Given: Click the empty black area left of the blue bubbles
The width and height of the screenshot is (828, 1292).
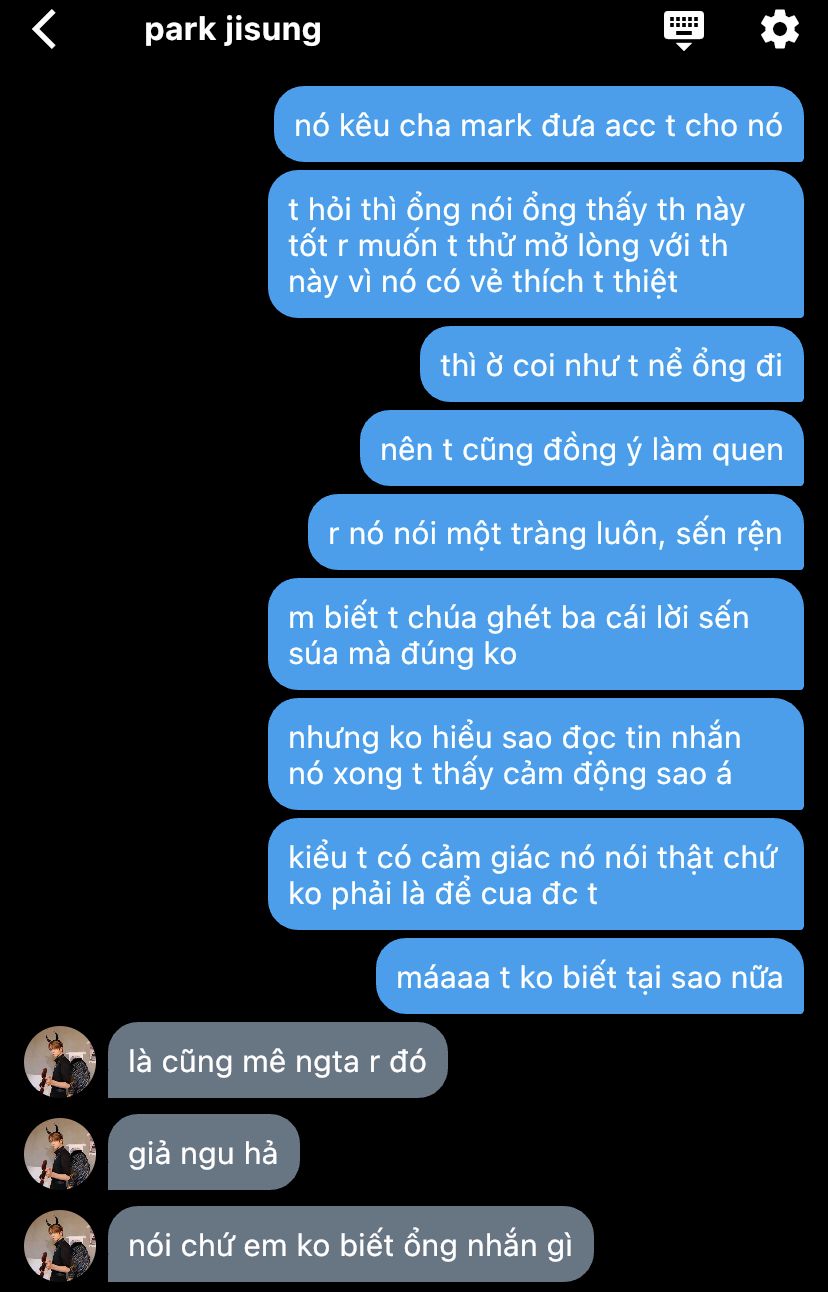Looking at the screenshot, I should pos(130,500).
